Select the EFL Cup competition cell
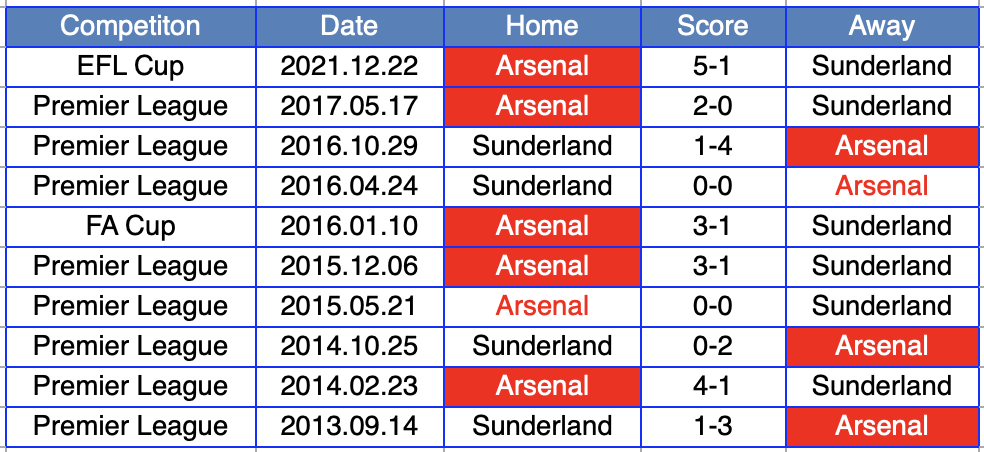 pos(130,66)
